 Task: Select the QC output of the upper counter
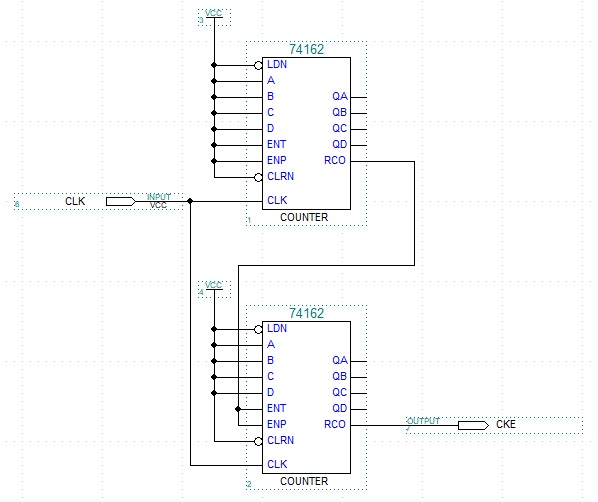pos(339,128)
